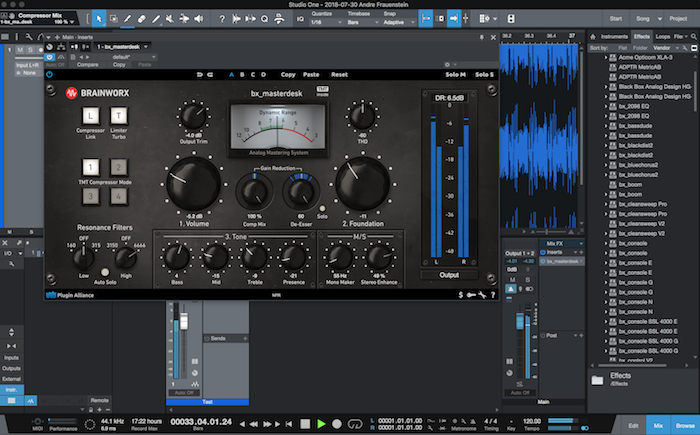Image resolution: width=700 pixels, height=435 pixels.
Task: Open the Browse panel tab
Action: tap(685, 426)
